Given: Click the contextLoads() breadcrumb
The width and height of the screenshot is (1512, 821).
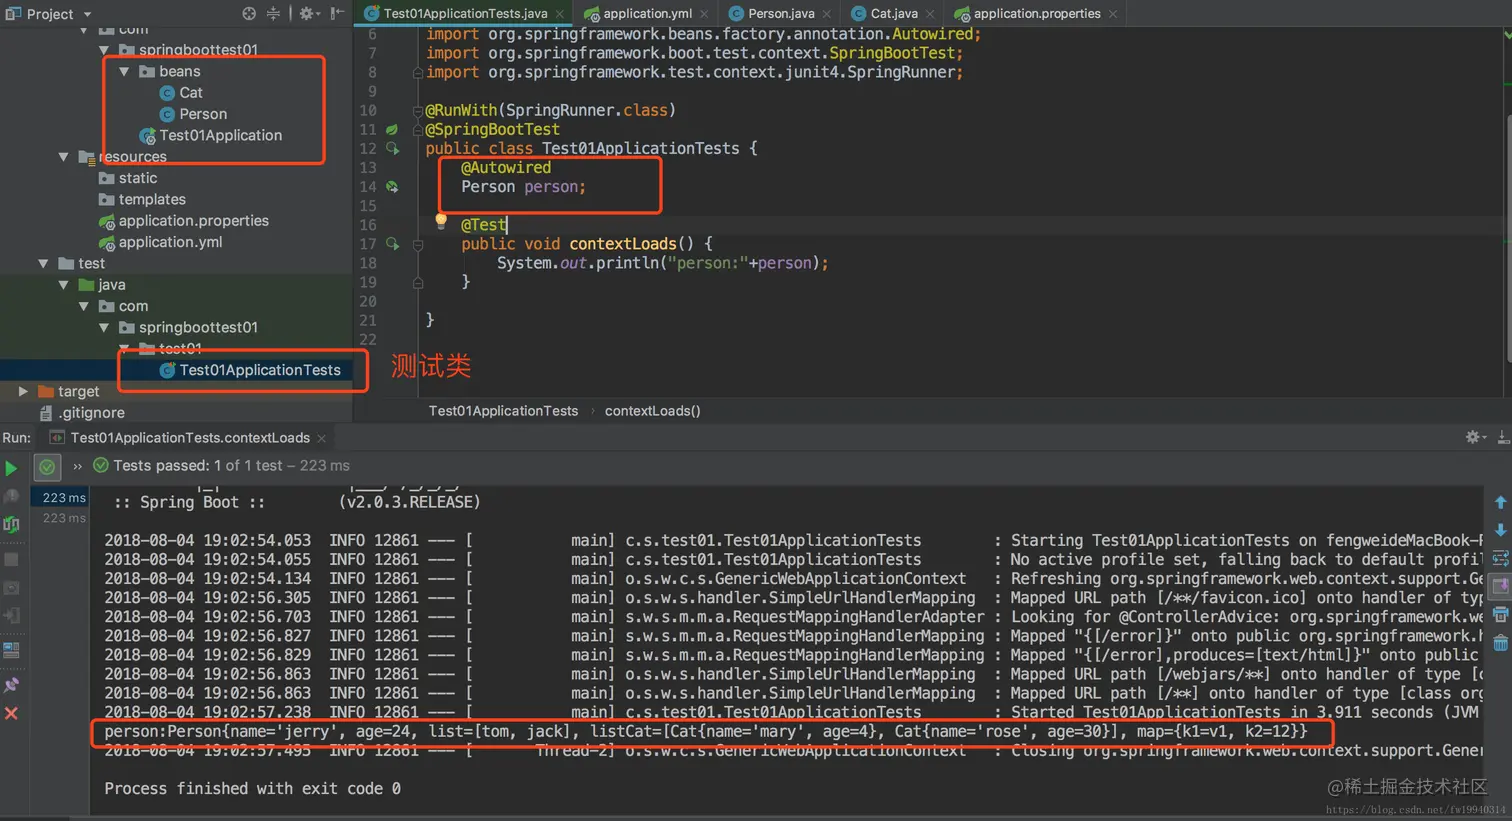Looking at the screenshot, I should (652, 411).
